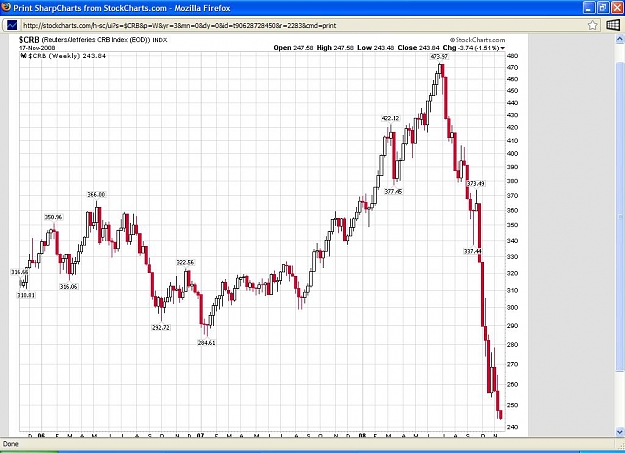Click the $CRB ticker symbol heading
This screenshot has height=453, width=625.
click(29, 40)
